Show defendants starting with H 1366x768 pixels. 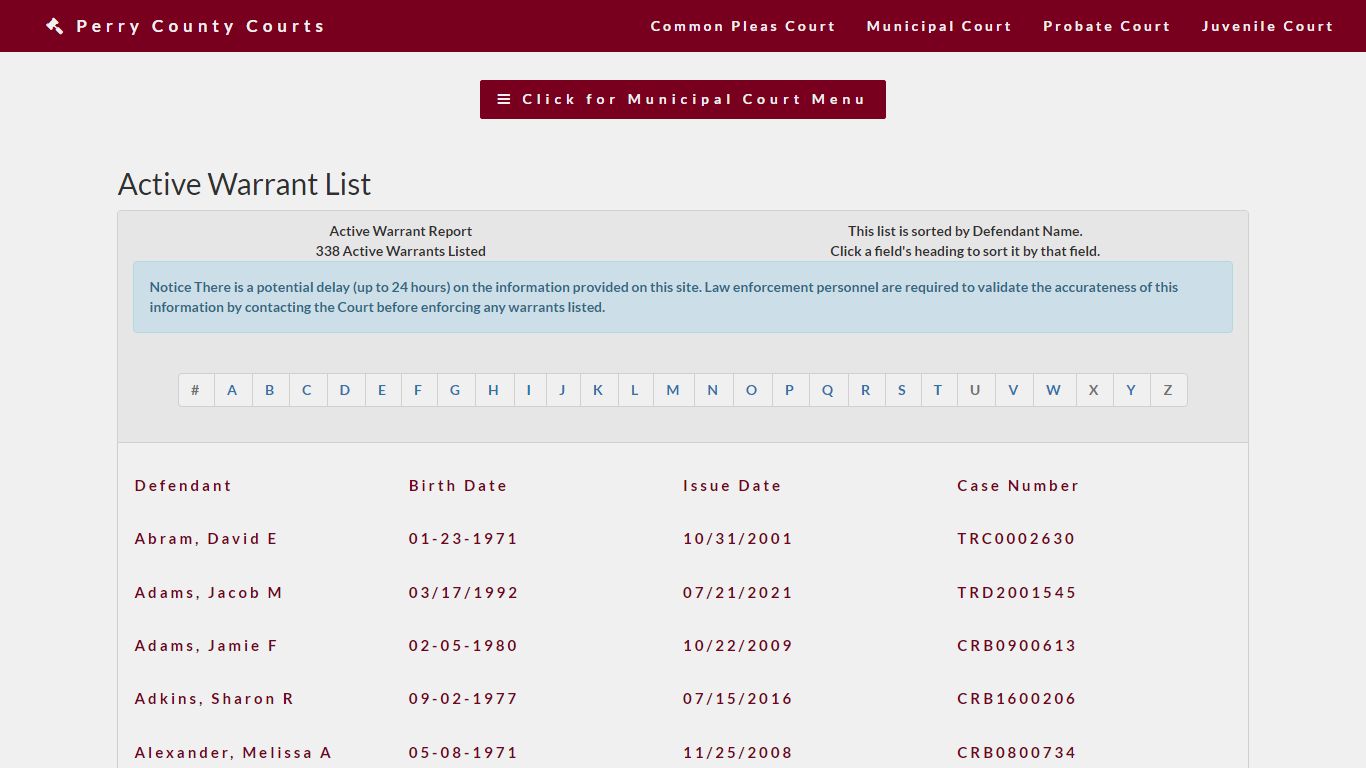point(493,390)
